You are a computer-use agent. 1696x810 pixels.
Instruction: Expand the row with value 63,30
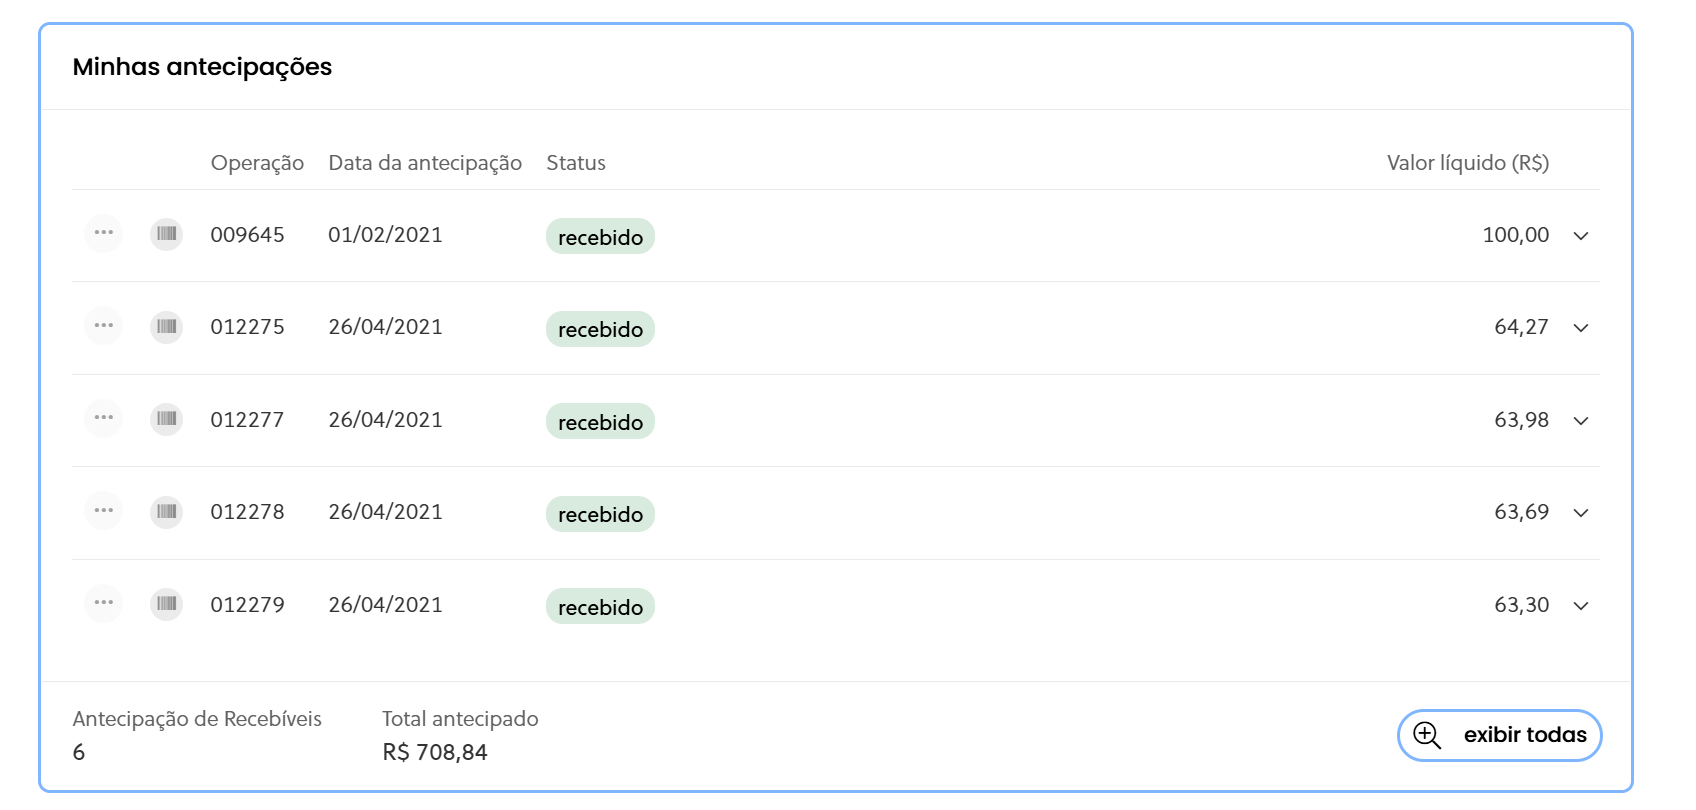(1581, 606)
